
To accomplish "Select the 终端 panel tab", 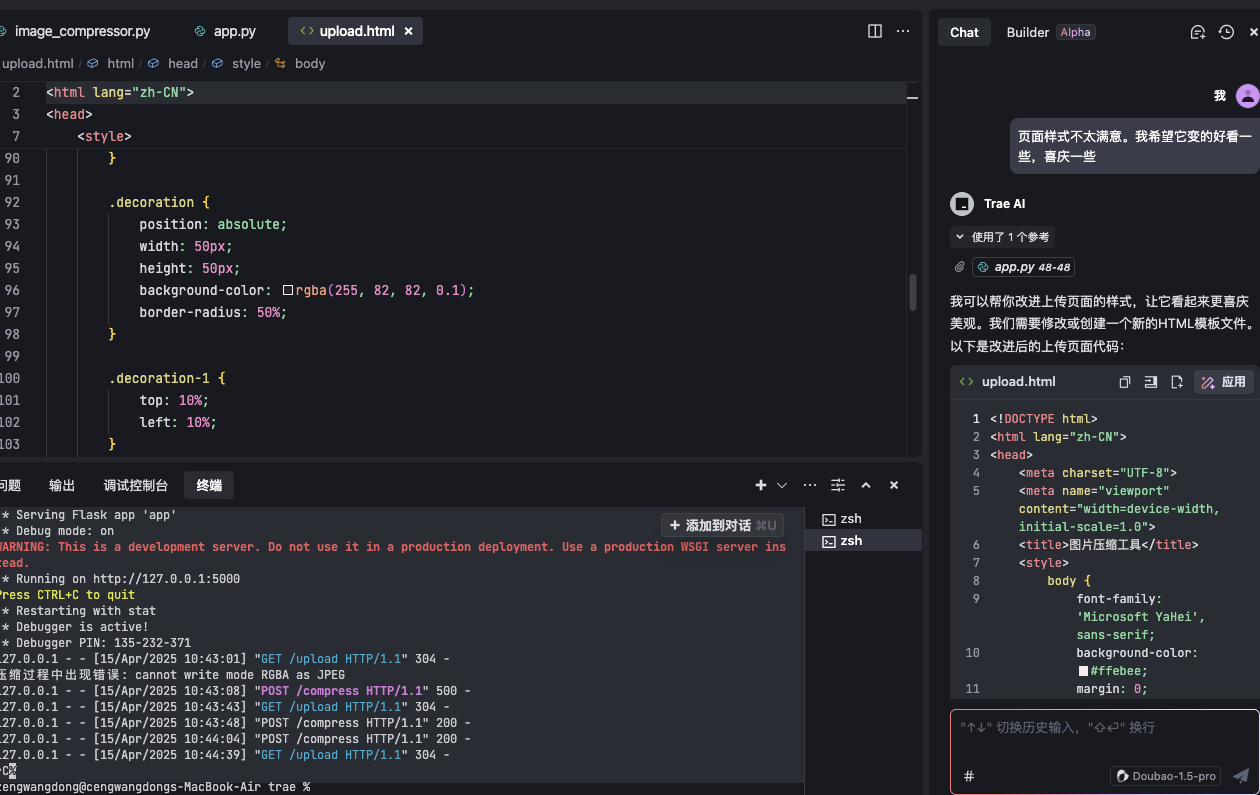I will (x=209, y=485).
